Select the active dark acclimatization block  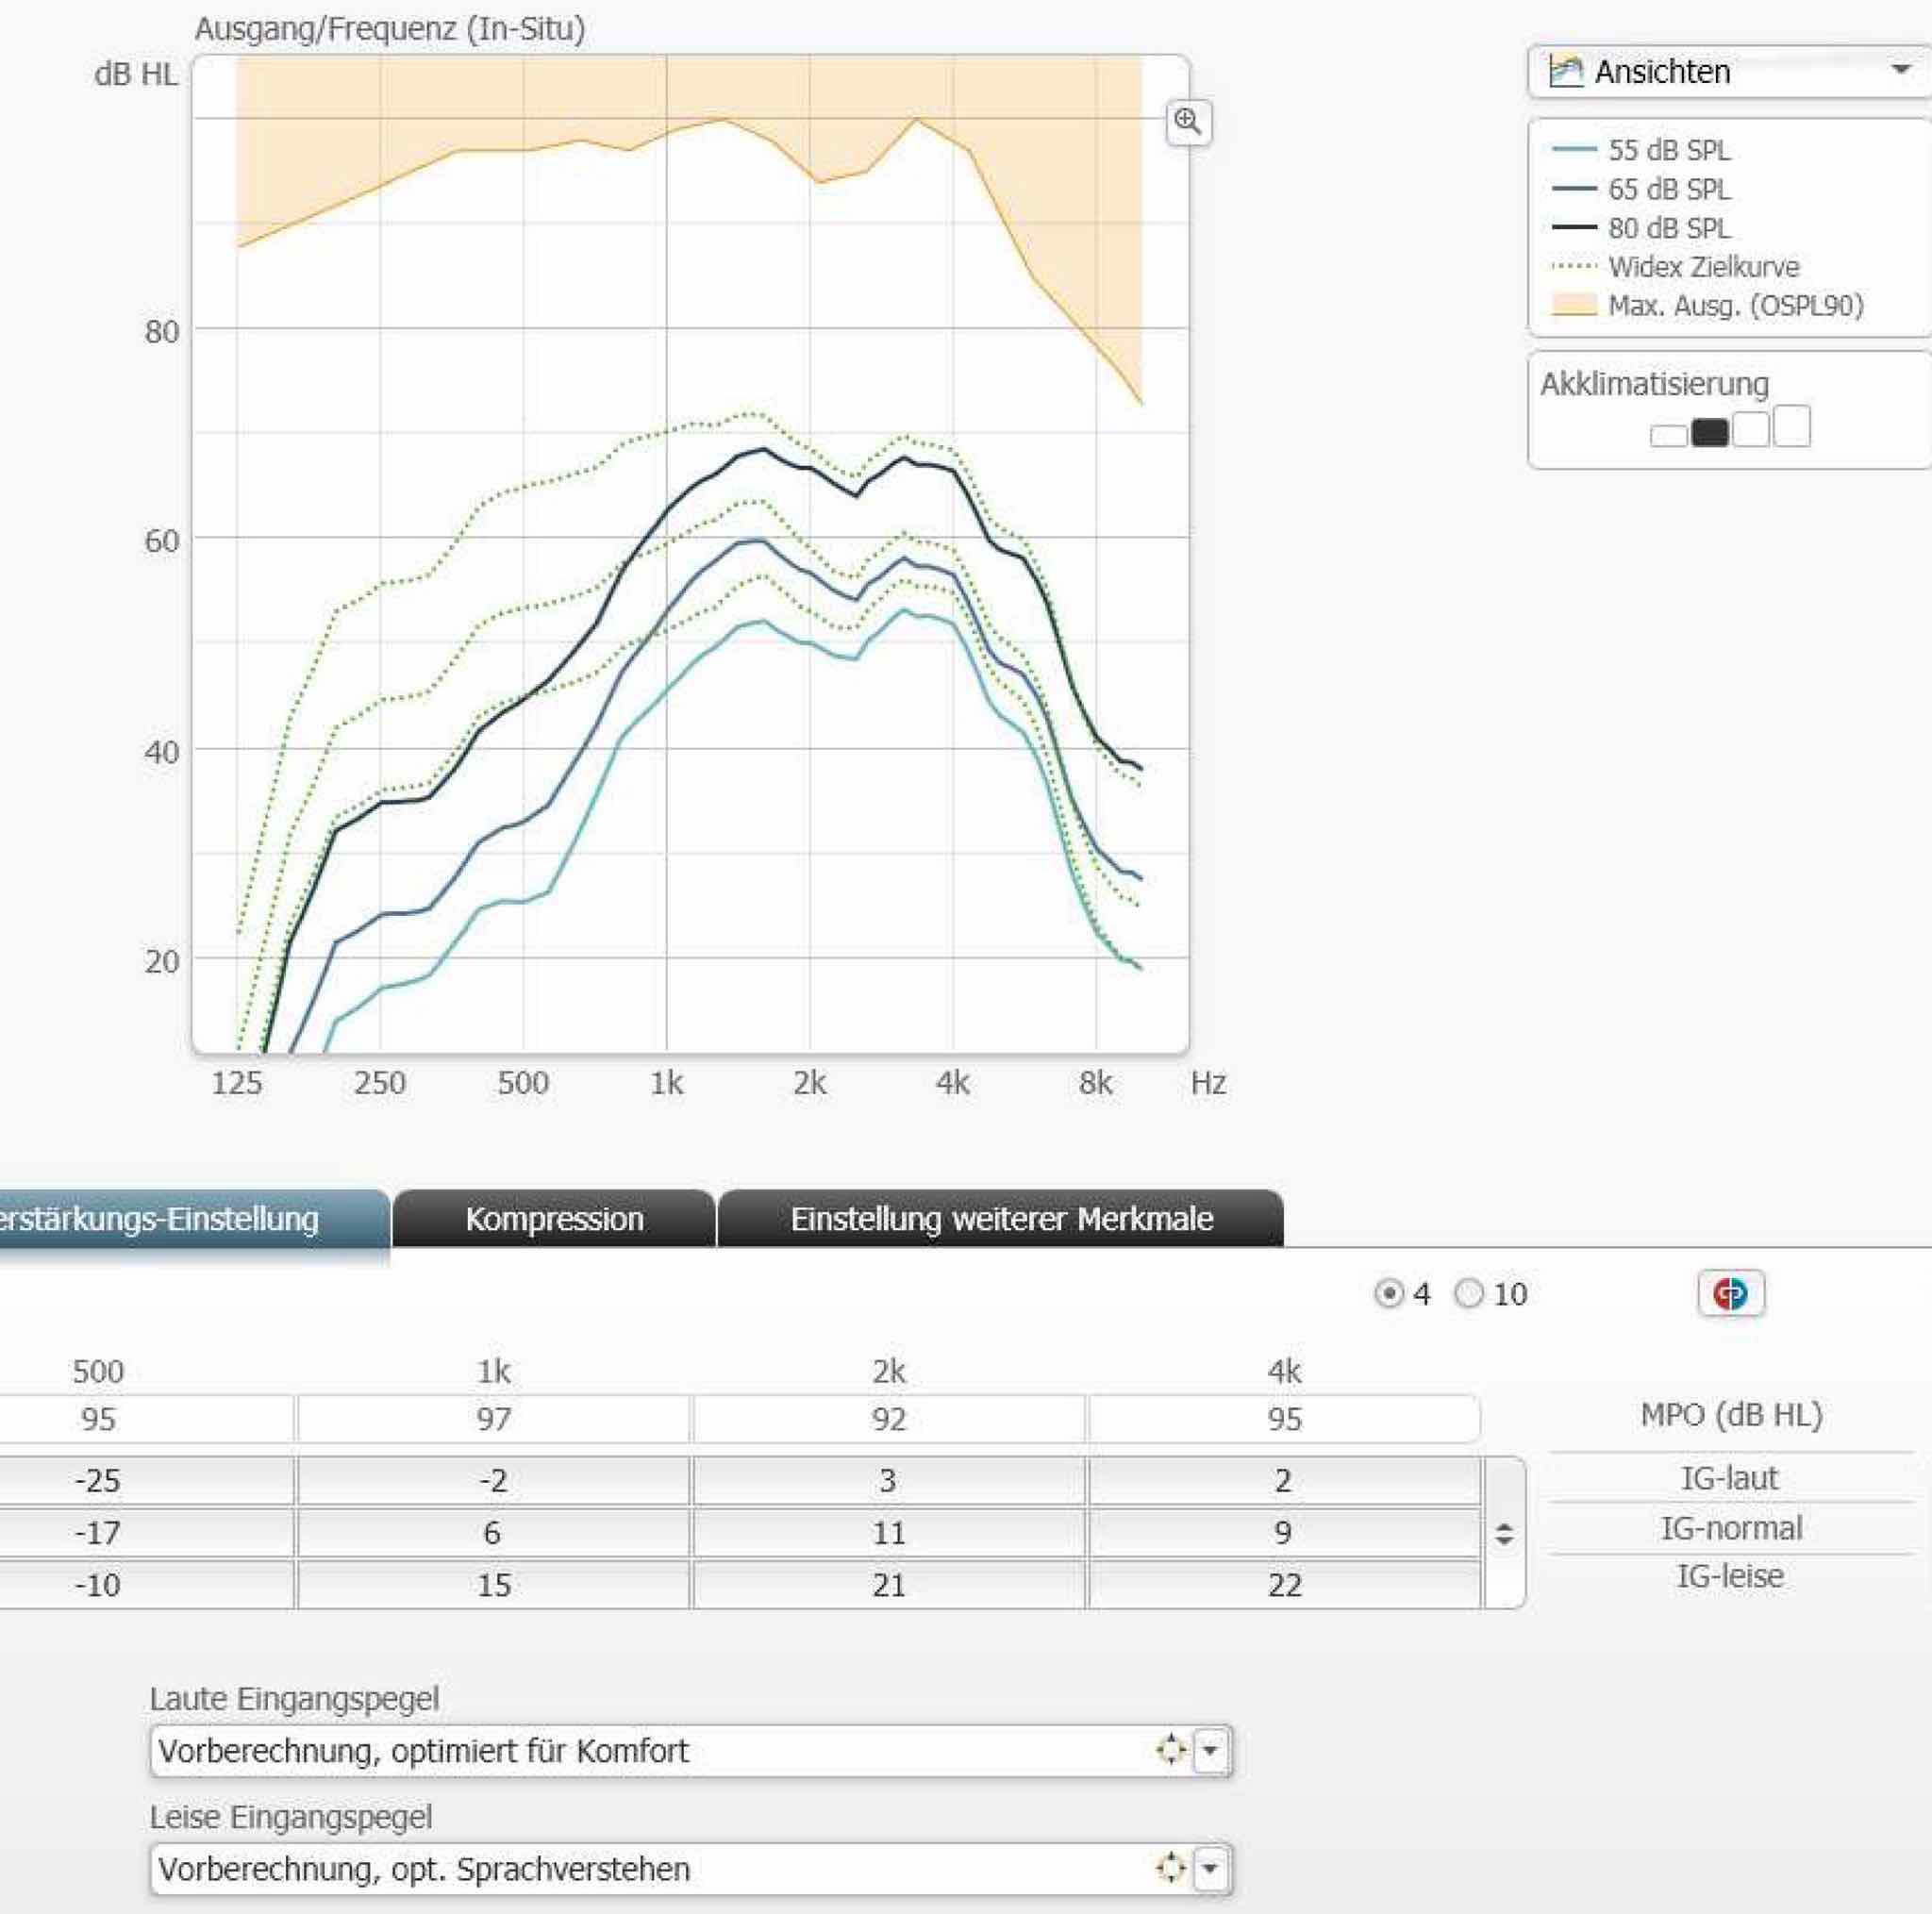pyautogui.click(x=1709, y=432)
